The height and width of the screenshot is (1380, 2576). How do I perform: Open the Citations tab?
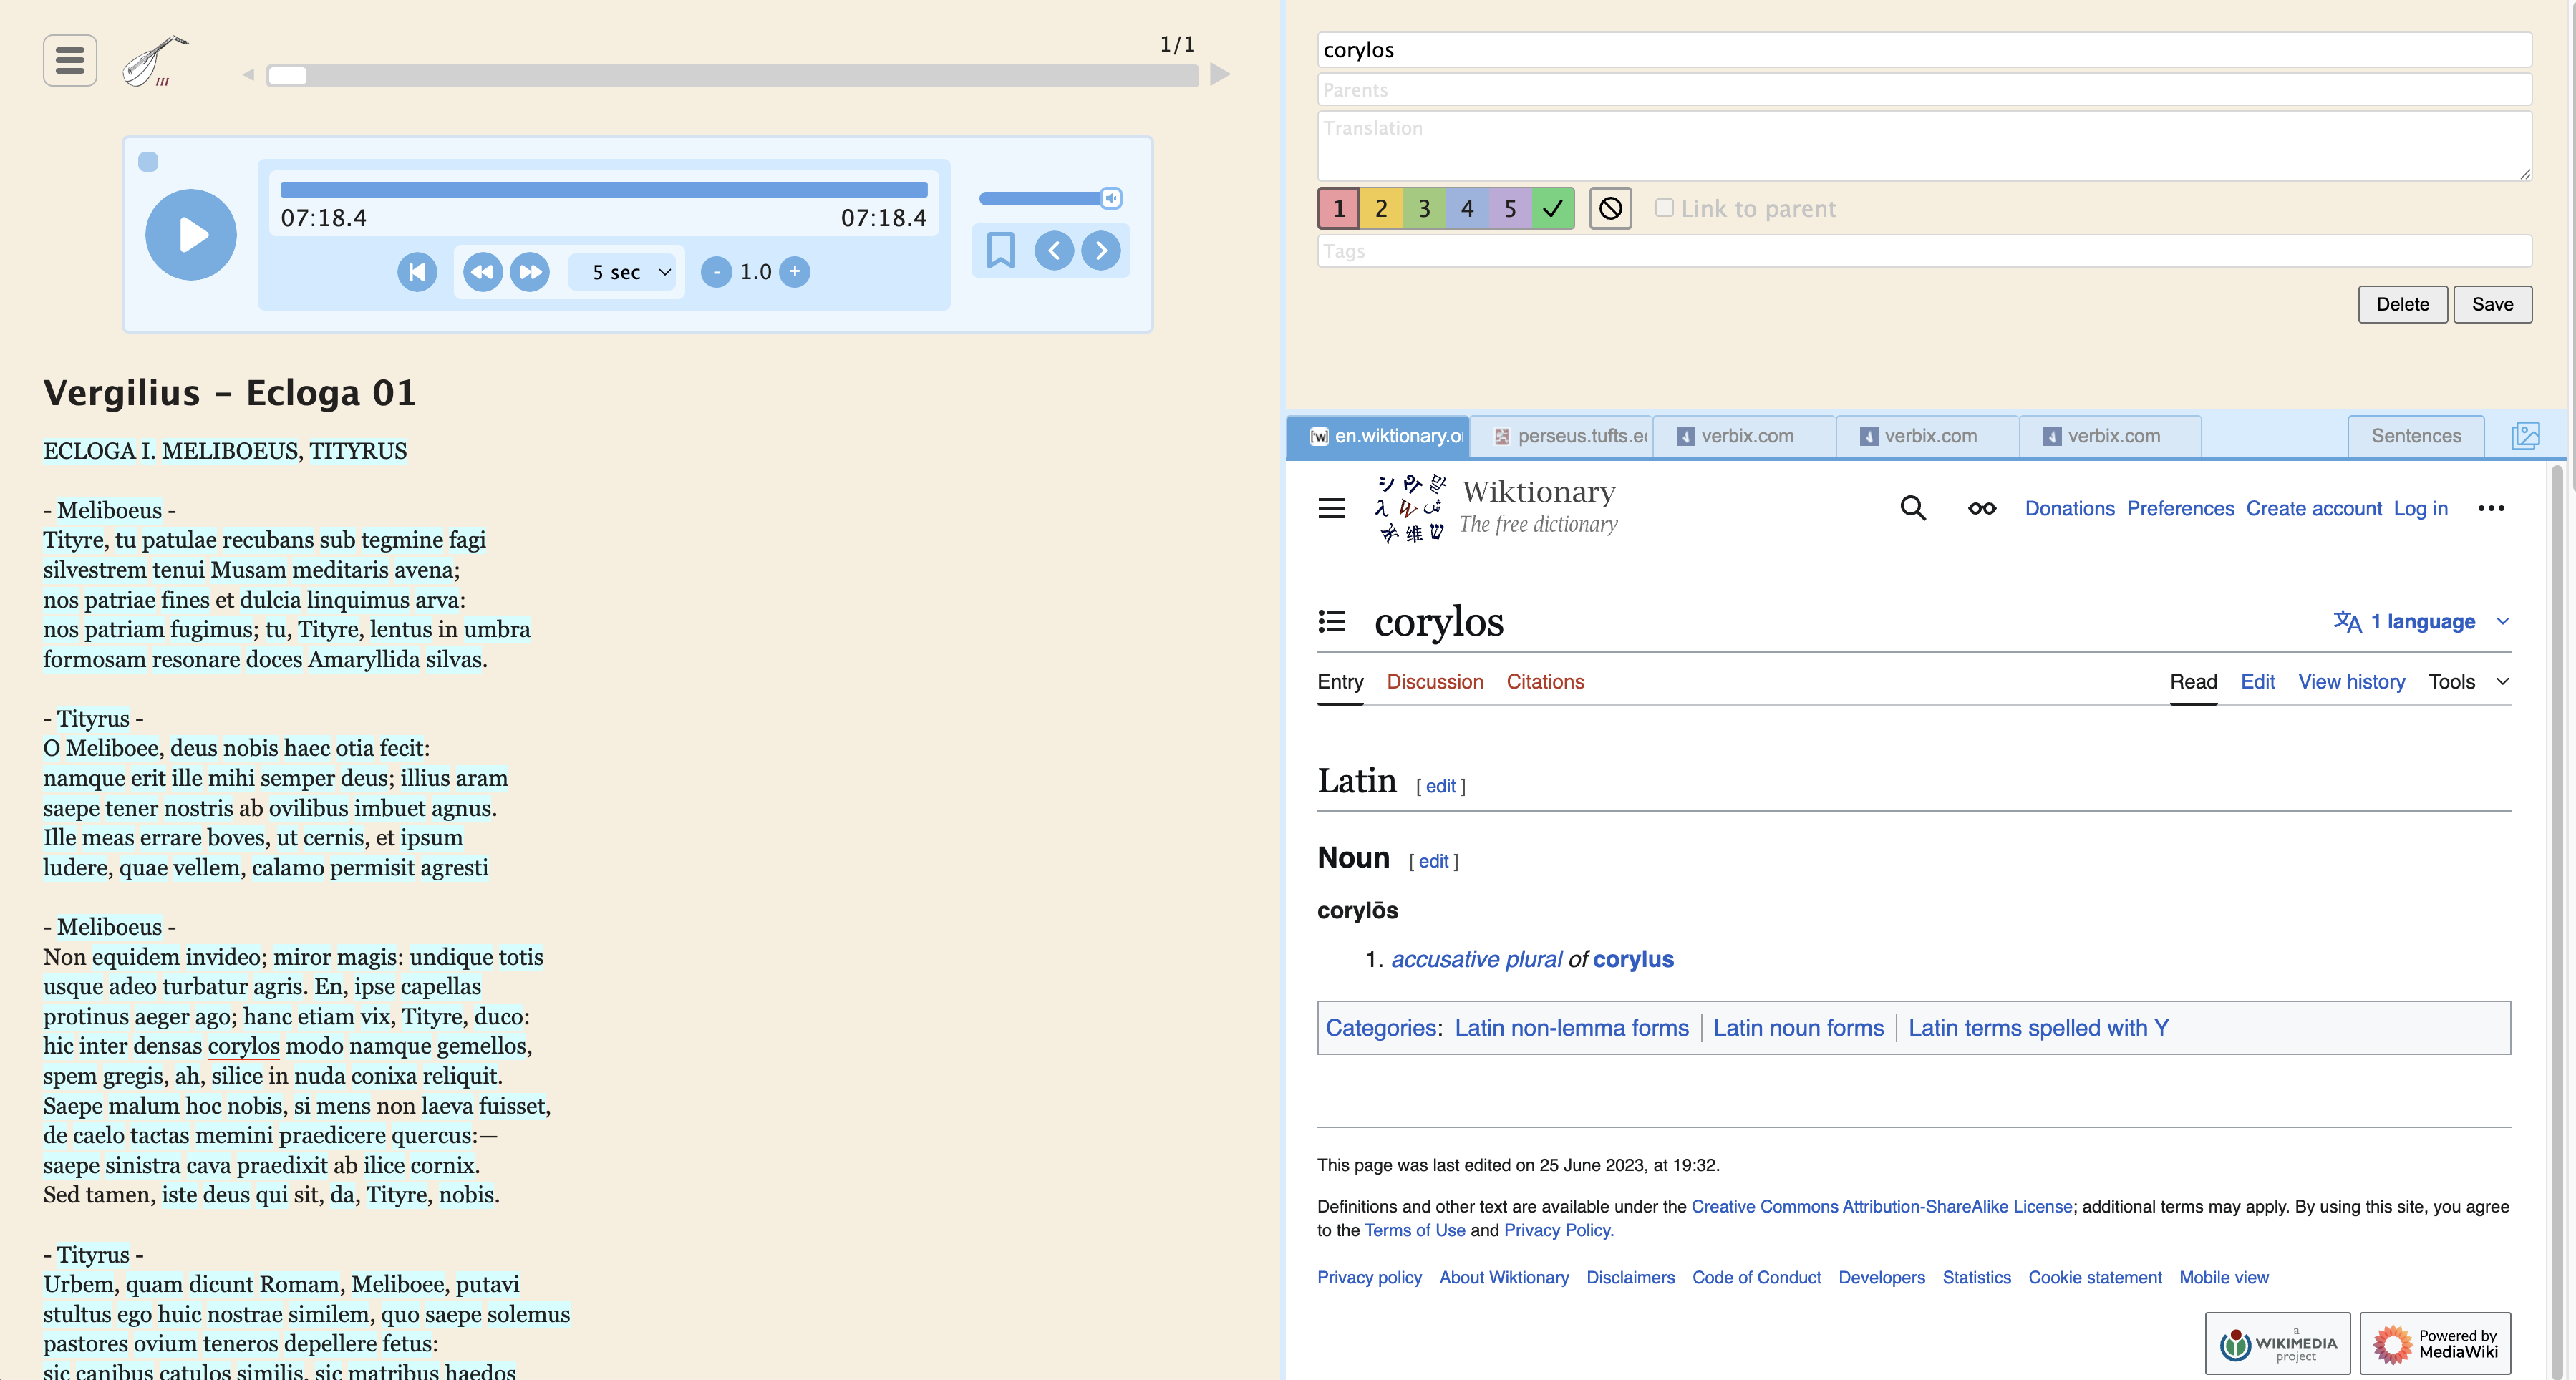[1545, 682]
